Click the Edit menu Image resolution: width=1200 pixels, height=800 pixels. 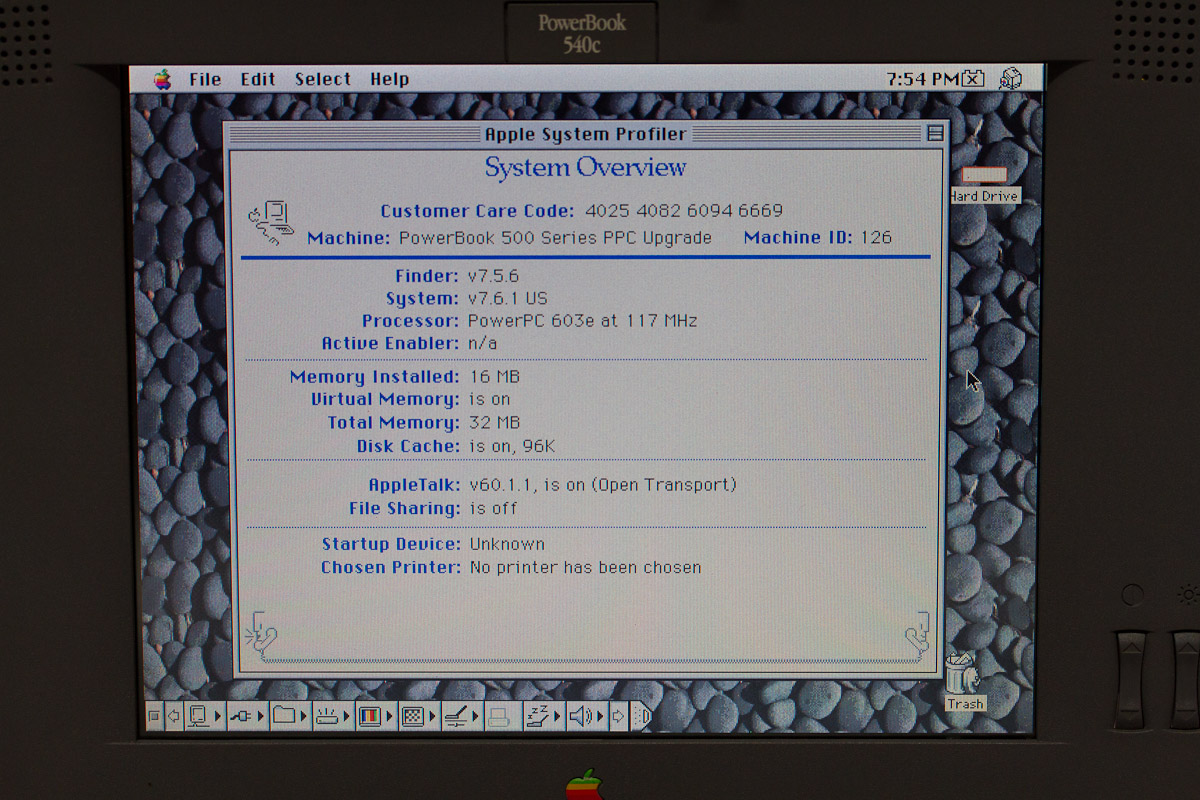[x=257, y=80]
